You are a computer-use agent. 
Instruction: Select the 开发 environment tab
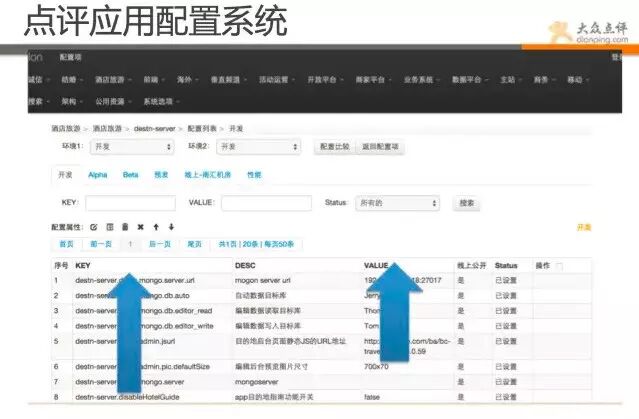65,175
